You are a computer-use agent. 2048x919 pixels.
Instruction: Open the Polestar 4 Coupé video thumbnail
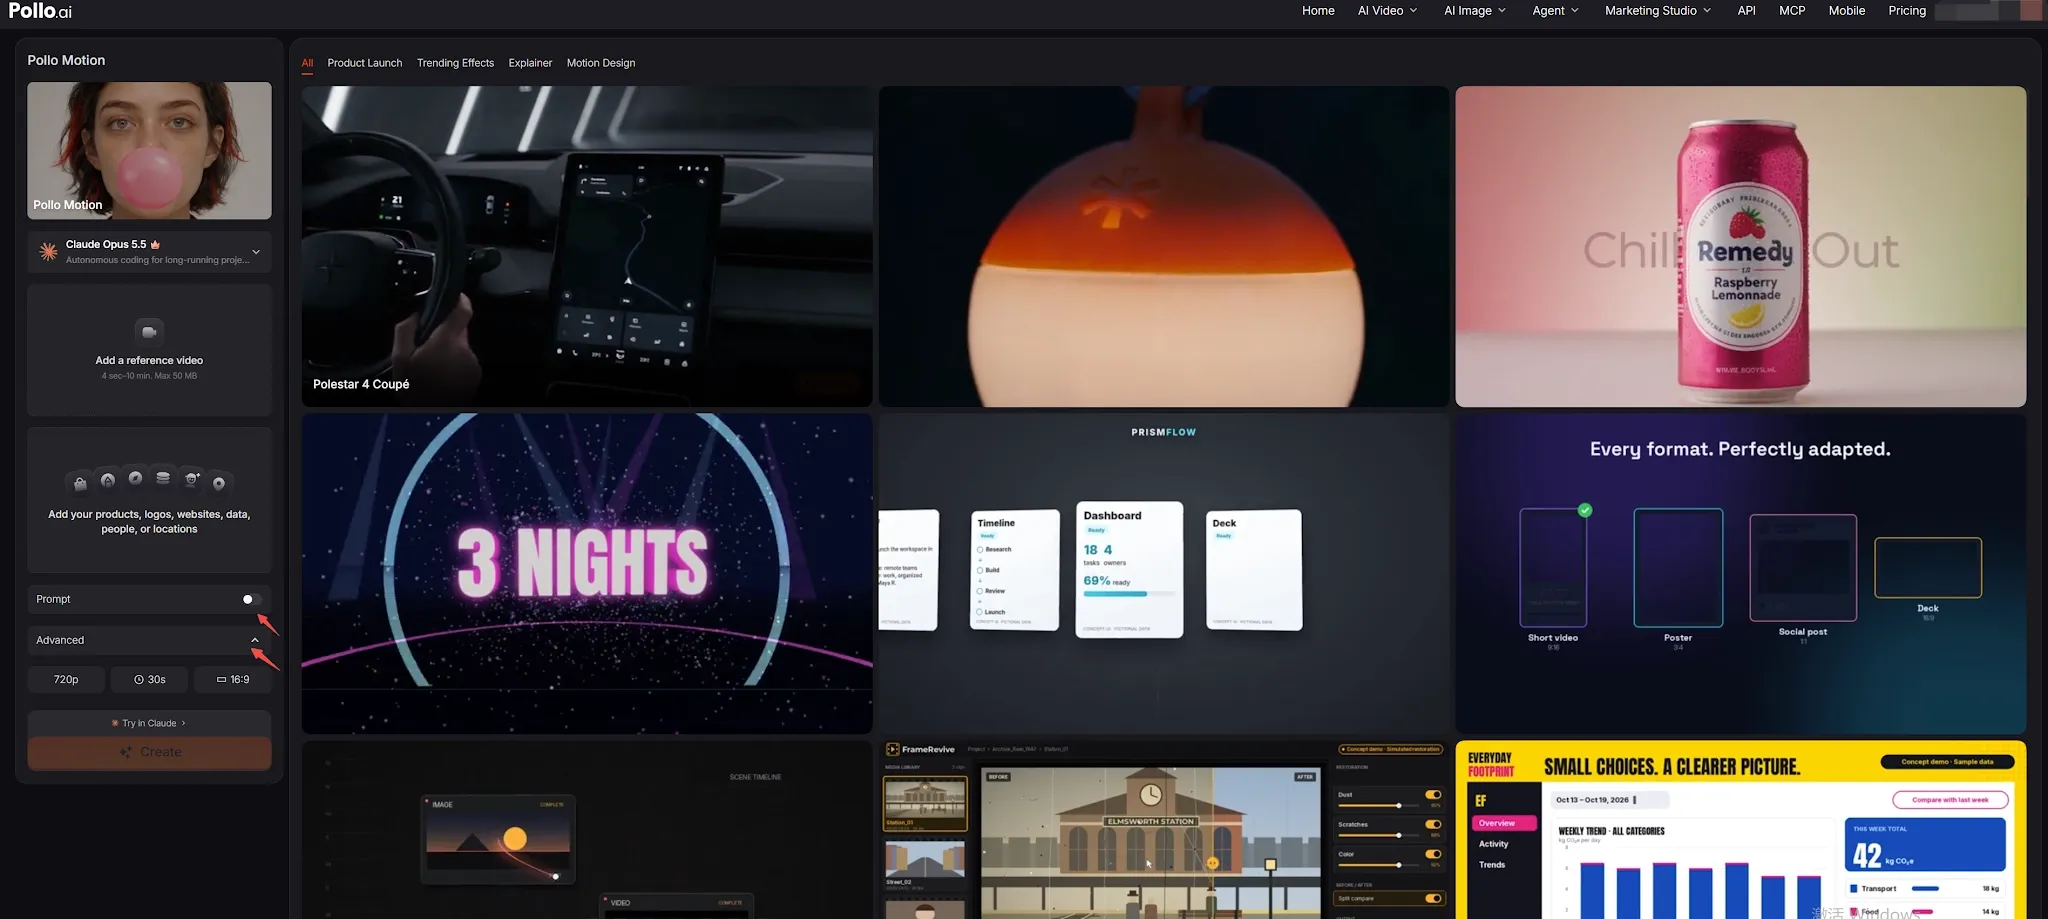coord(587,246)
